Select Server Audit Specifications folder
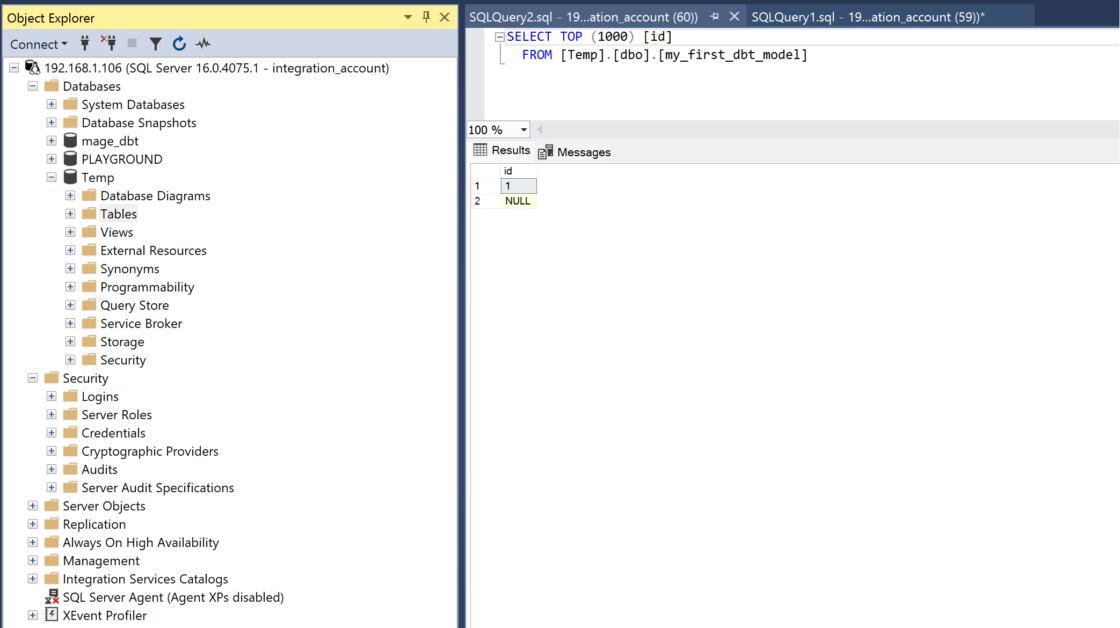This screenshot has width=1120, height=628. click(x=157, y=488)
